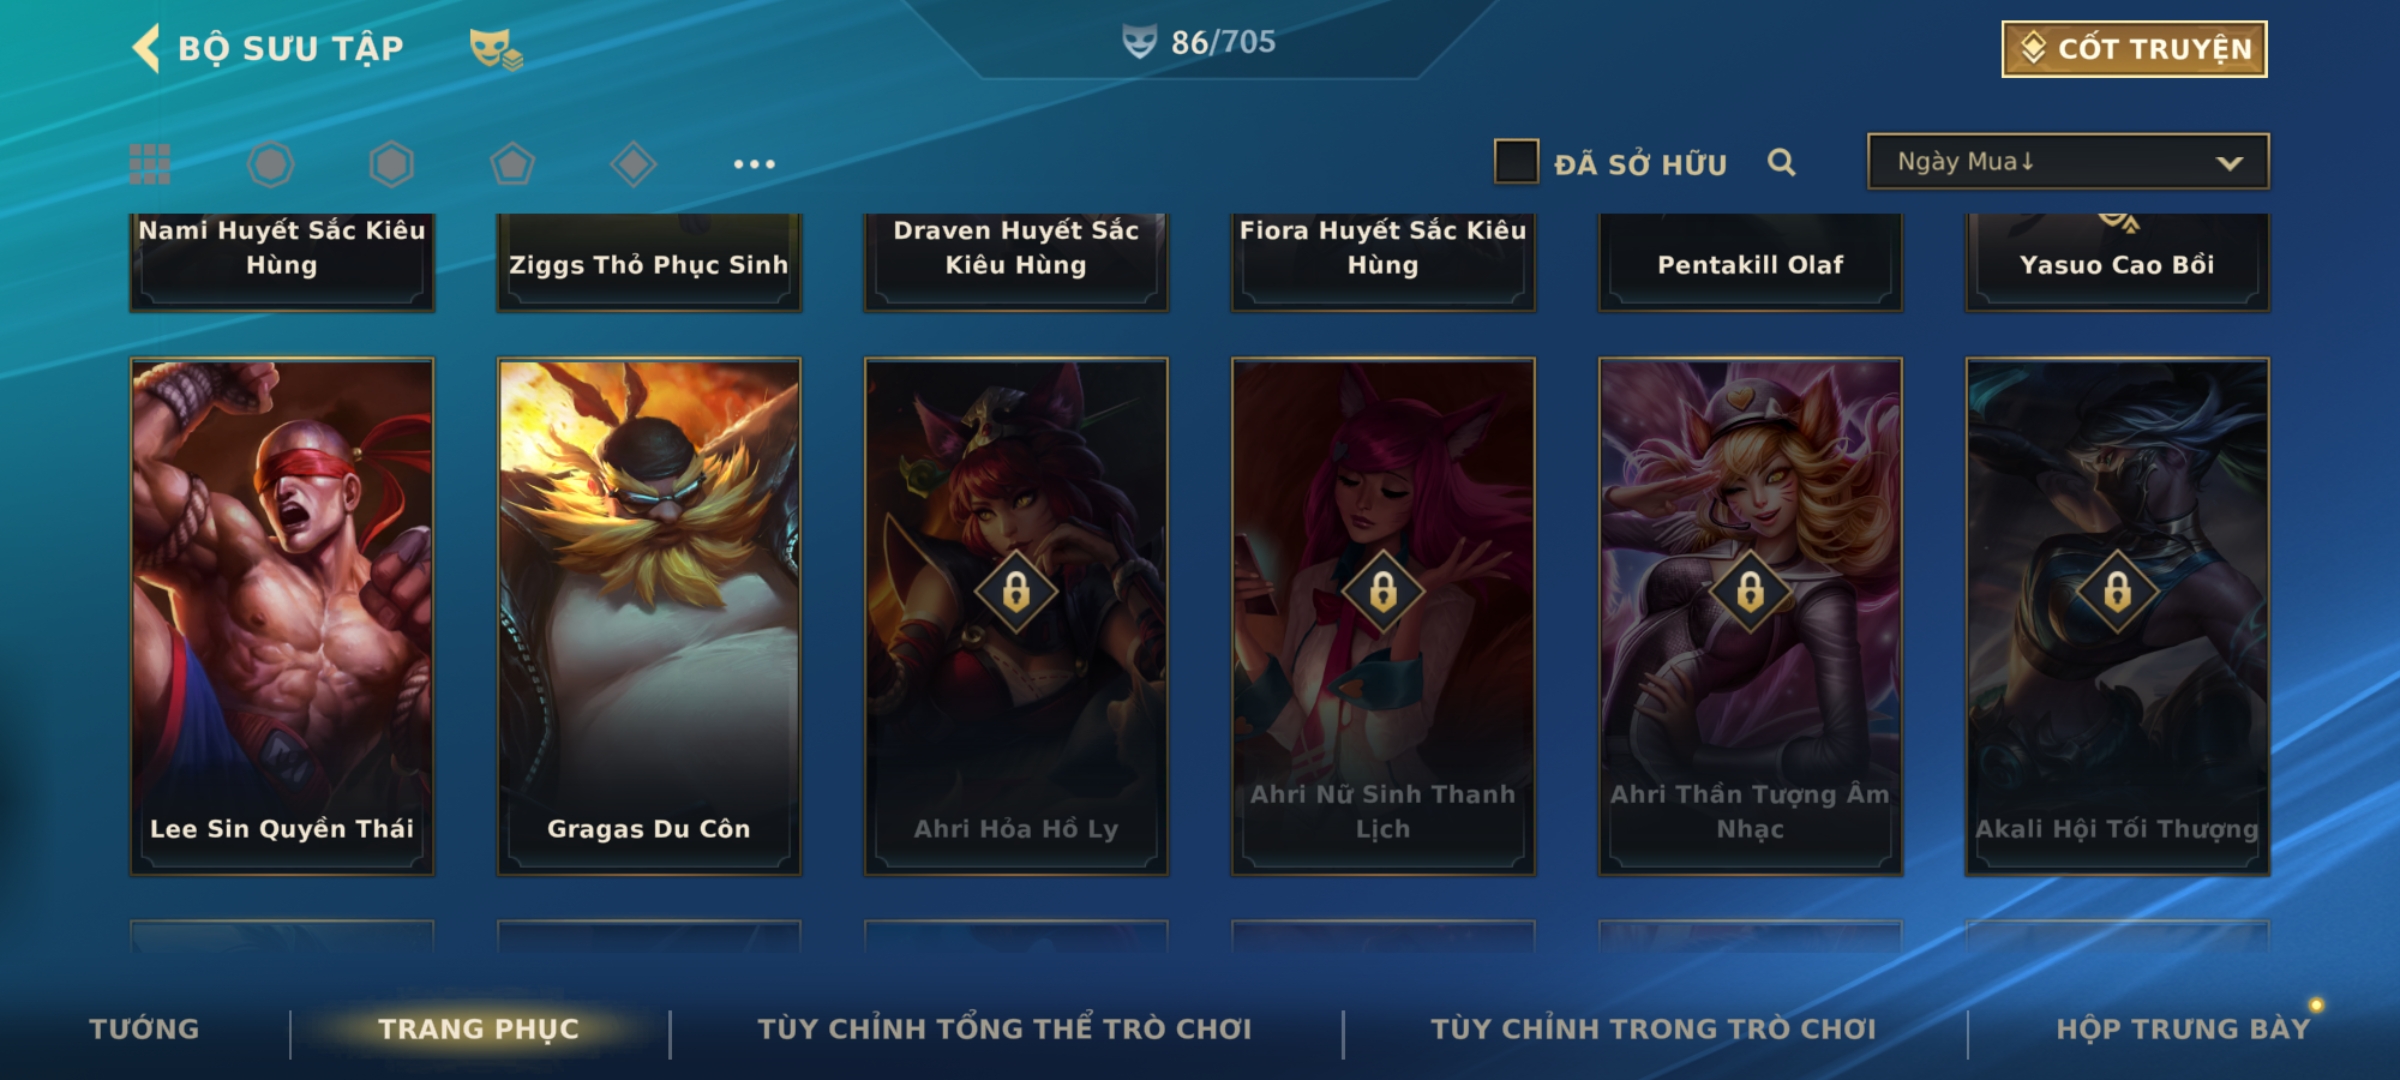Go to Tùy Chỉnh Trong Trò Chơi tab
This screenshot has height=1080, width=2400.
(1653, 1029)
